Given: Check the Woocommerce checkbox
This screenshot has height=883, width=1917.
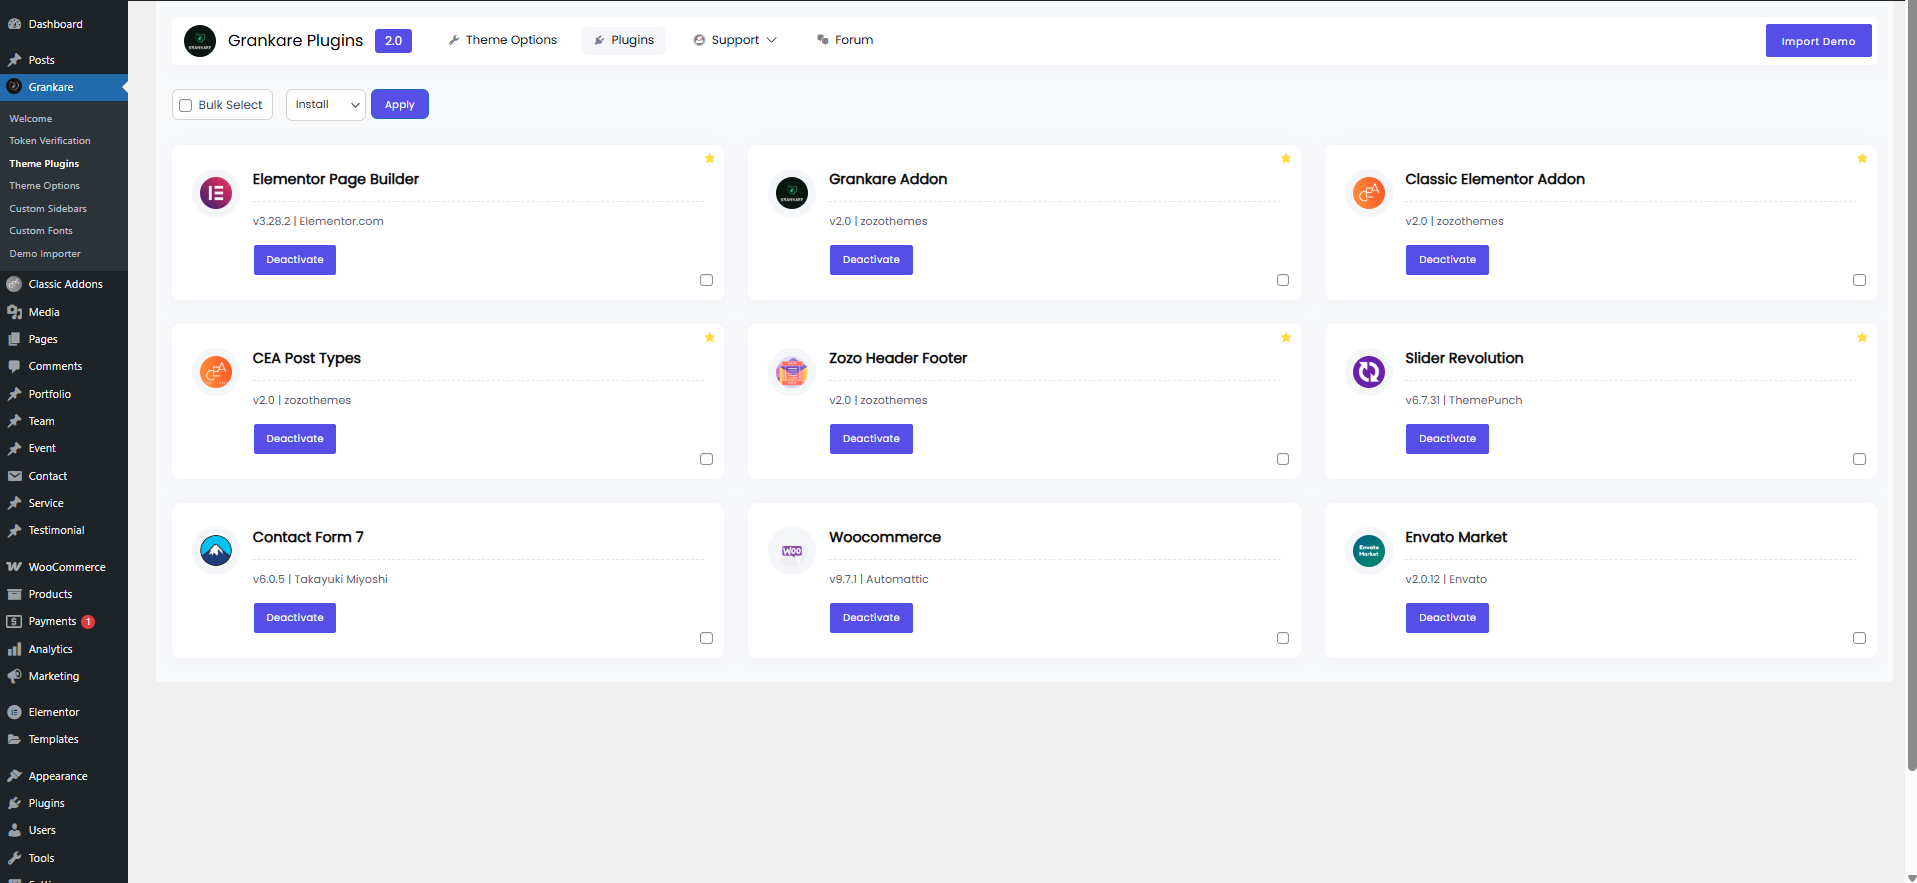Looking at the screenshot, I should coord(1283,638).
